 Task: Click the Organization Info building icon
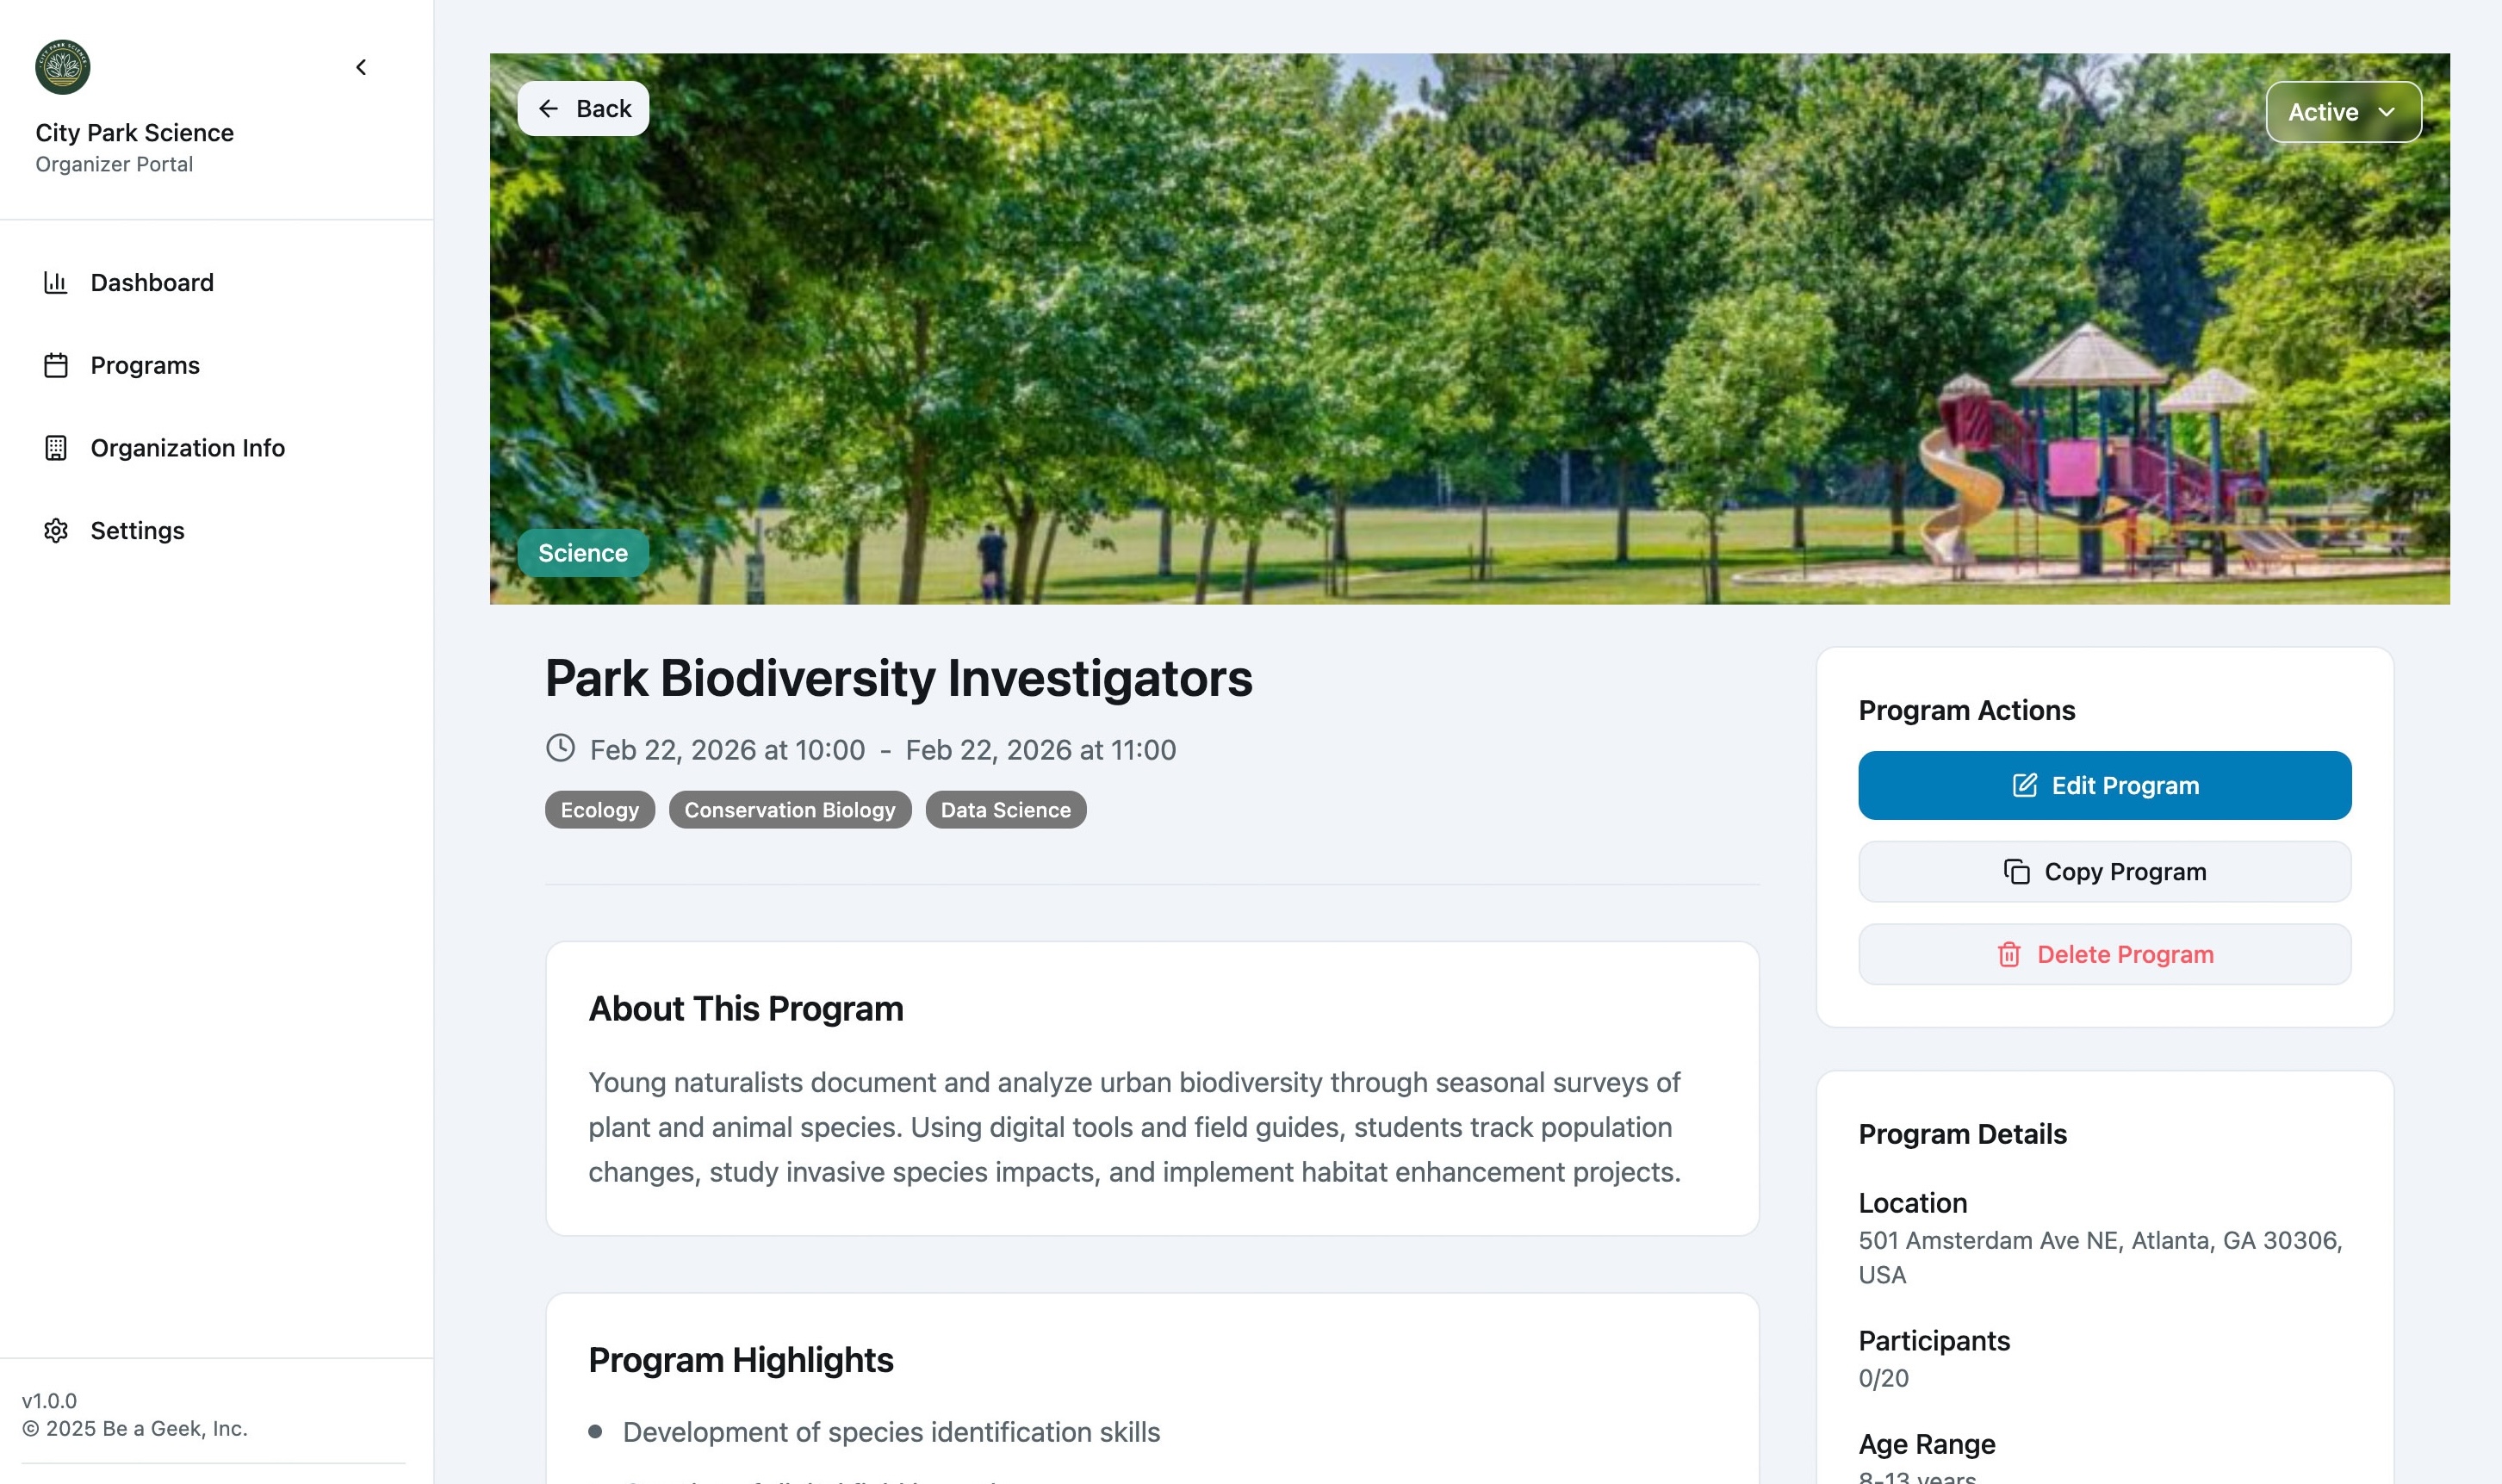click(56, 448)
